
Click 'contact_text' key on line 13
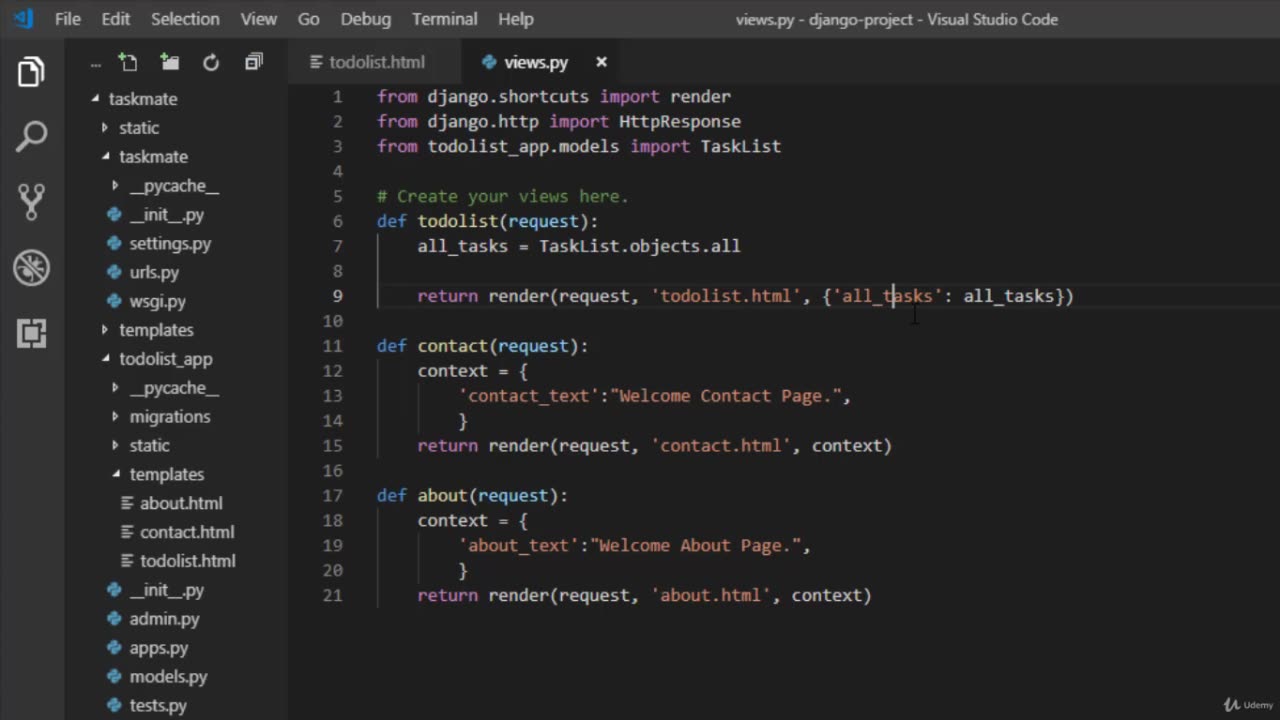click(529, 396)
